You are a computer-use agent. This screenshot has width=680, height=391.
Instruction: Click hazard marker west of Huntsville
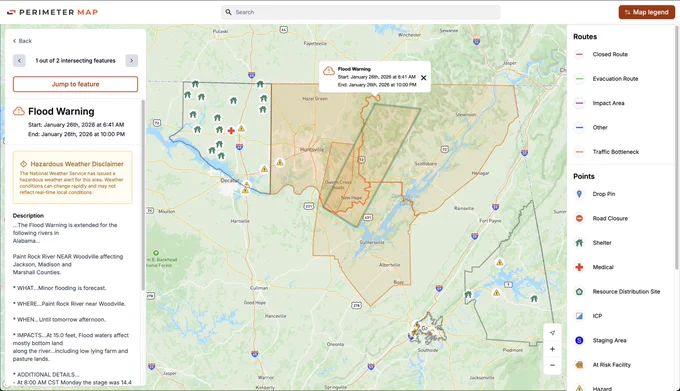click(280, 163)
